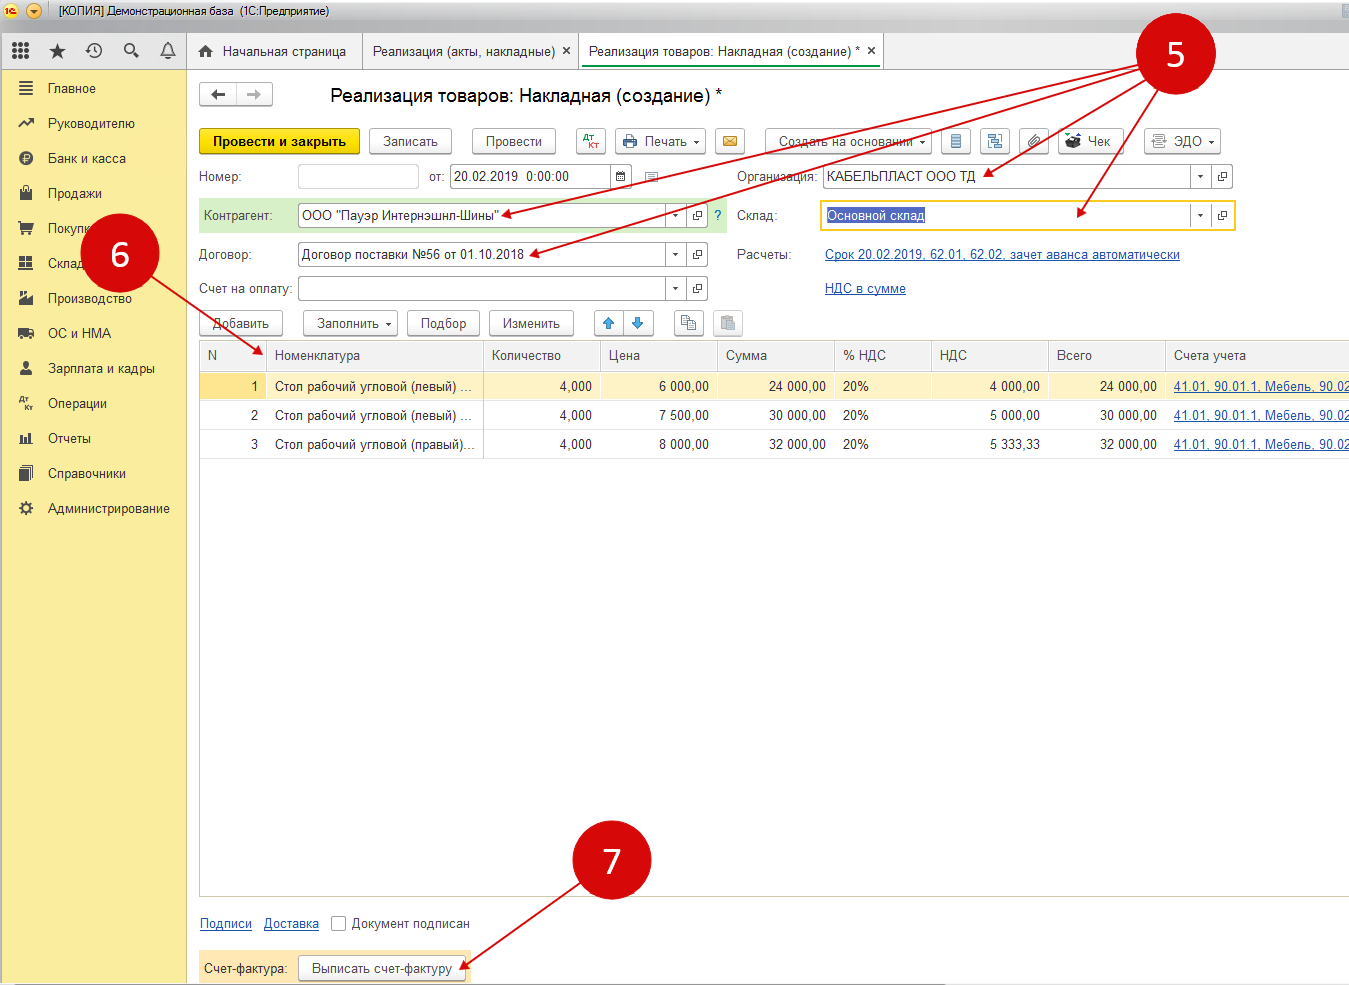Go forward with right arrow button
This screenshot has width=1349, height=985.
pos(254,95)
